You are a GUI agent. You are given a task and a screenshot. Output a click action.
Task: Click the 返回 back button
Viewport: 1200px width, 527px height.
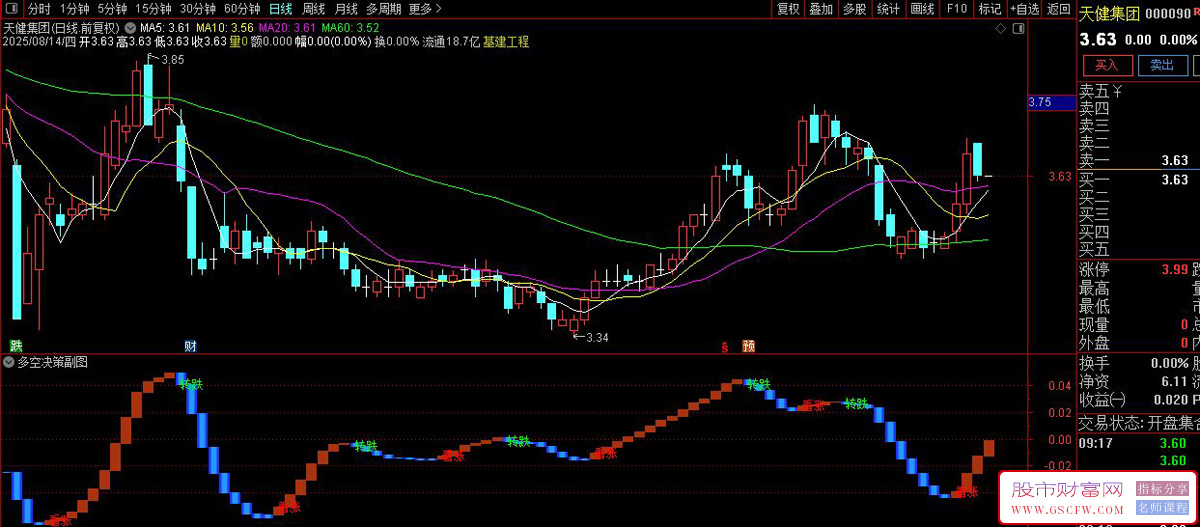pyautogui.click(x=1058, y=9)
